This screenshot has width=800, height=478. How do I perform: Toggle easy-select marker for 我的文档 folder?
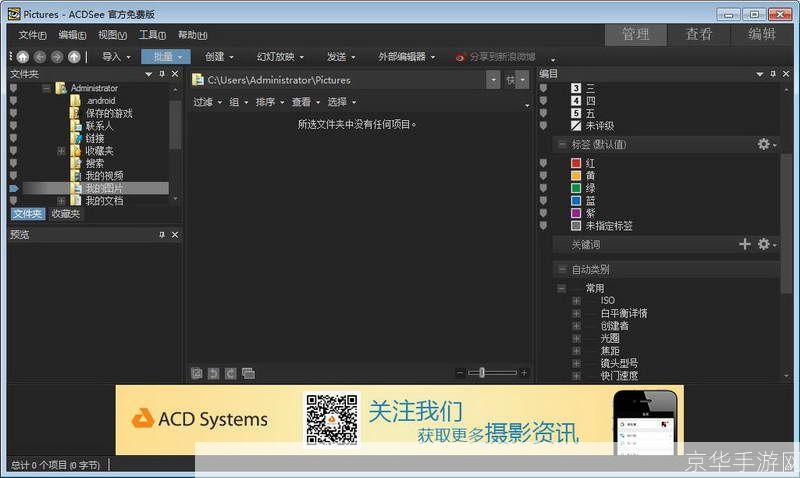13,201
